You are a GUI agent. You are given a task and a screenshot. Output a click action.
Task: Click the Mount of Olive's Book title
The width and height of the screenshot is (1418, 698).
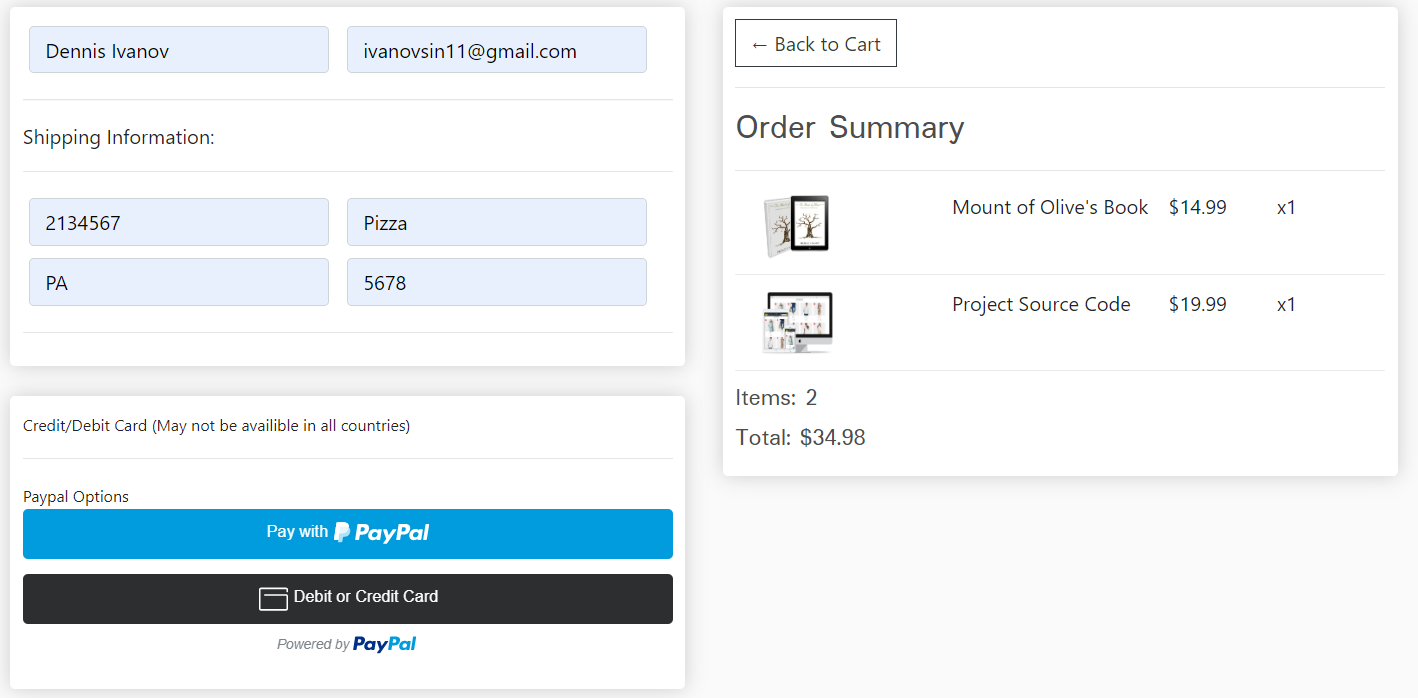point(1050,207)
